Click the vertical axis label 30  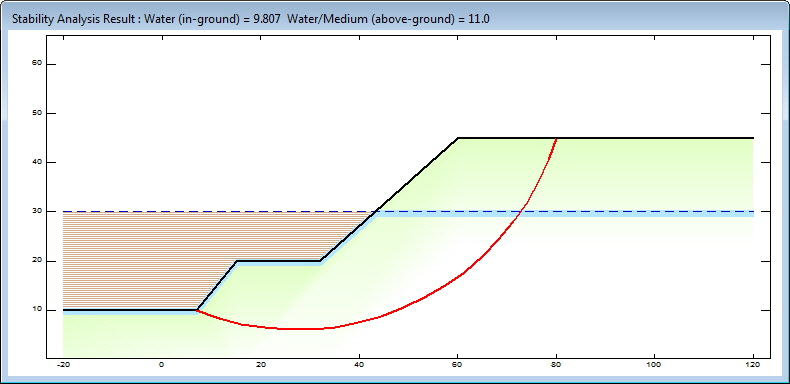36,212
